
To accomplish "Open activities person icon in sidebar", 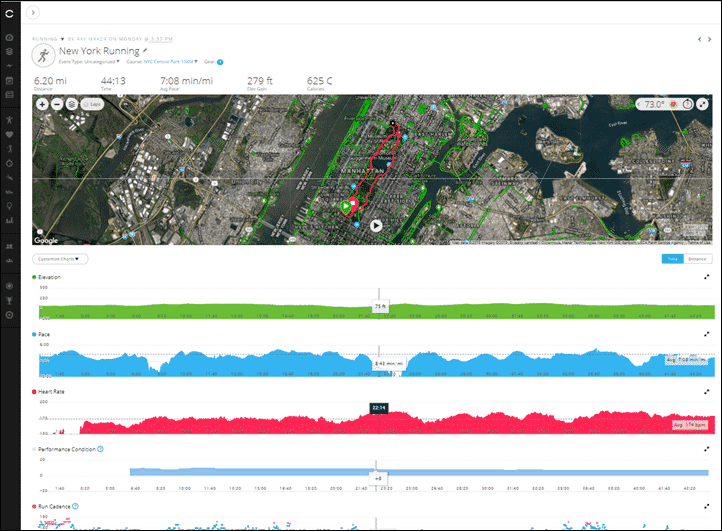I will pos(10,120).
